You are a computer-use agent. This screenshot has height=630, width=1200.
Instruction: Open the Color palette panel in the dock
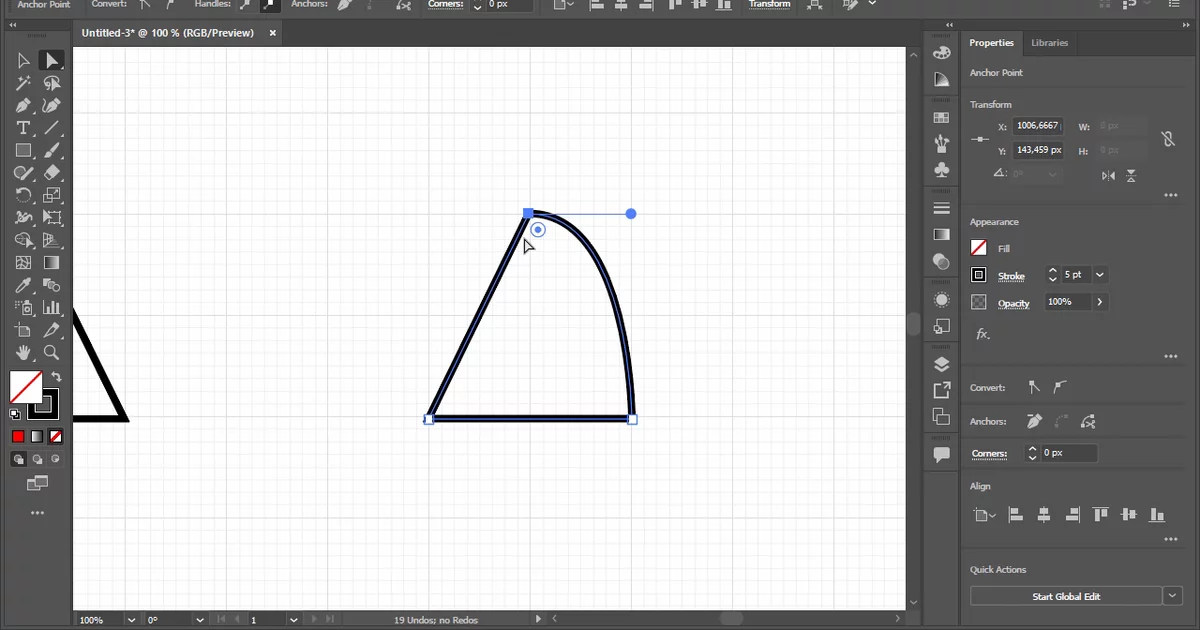(x=941, y=52)
